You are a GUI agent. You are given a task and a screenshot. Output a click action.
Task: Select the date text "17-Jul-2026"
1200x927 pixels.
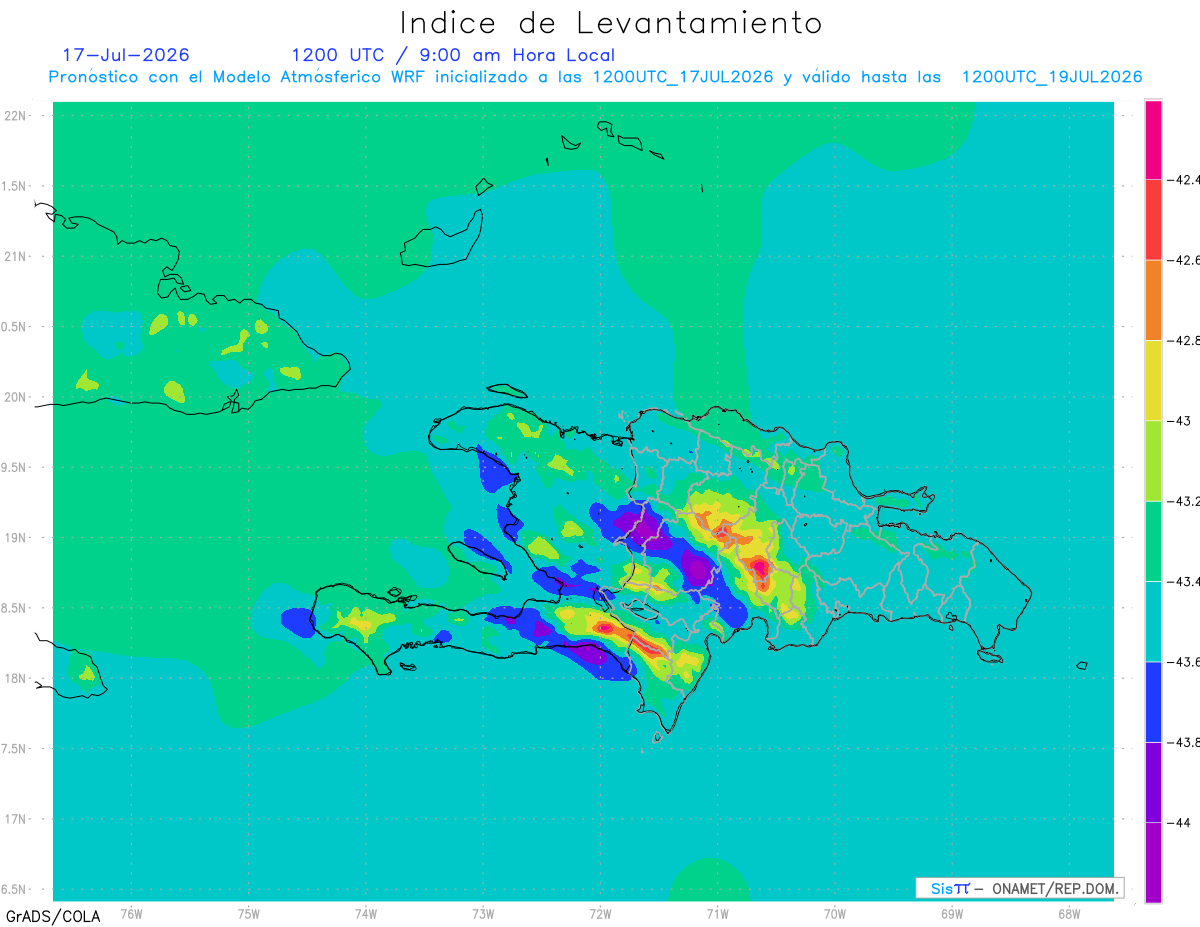click(x=126, y=55)
